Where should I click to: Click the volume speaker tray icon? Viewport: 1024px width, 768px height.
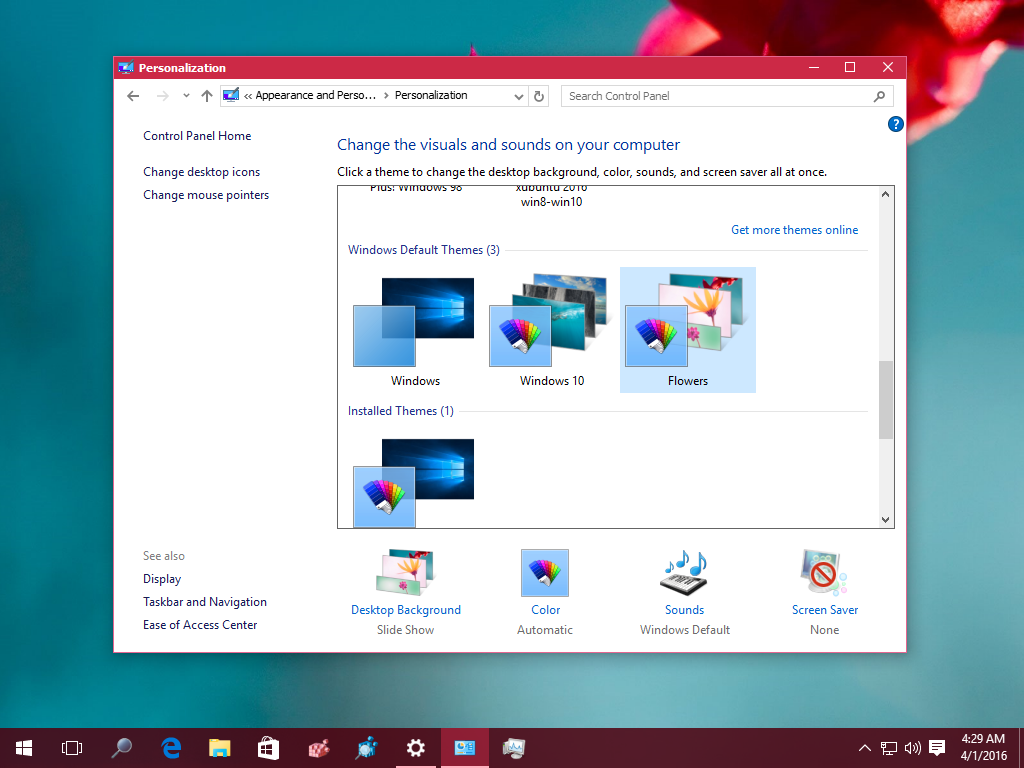click(912, 748)
